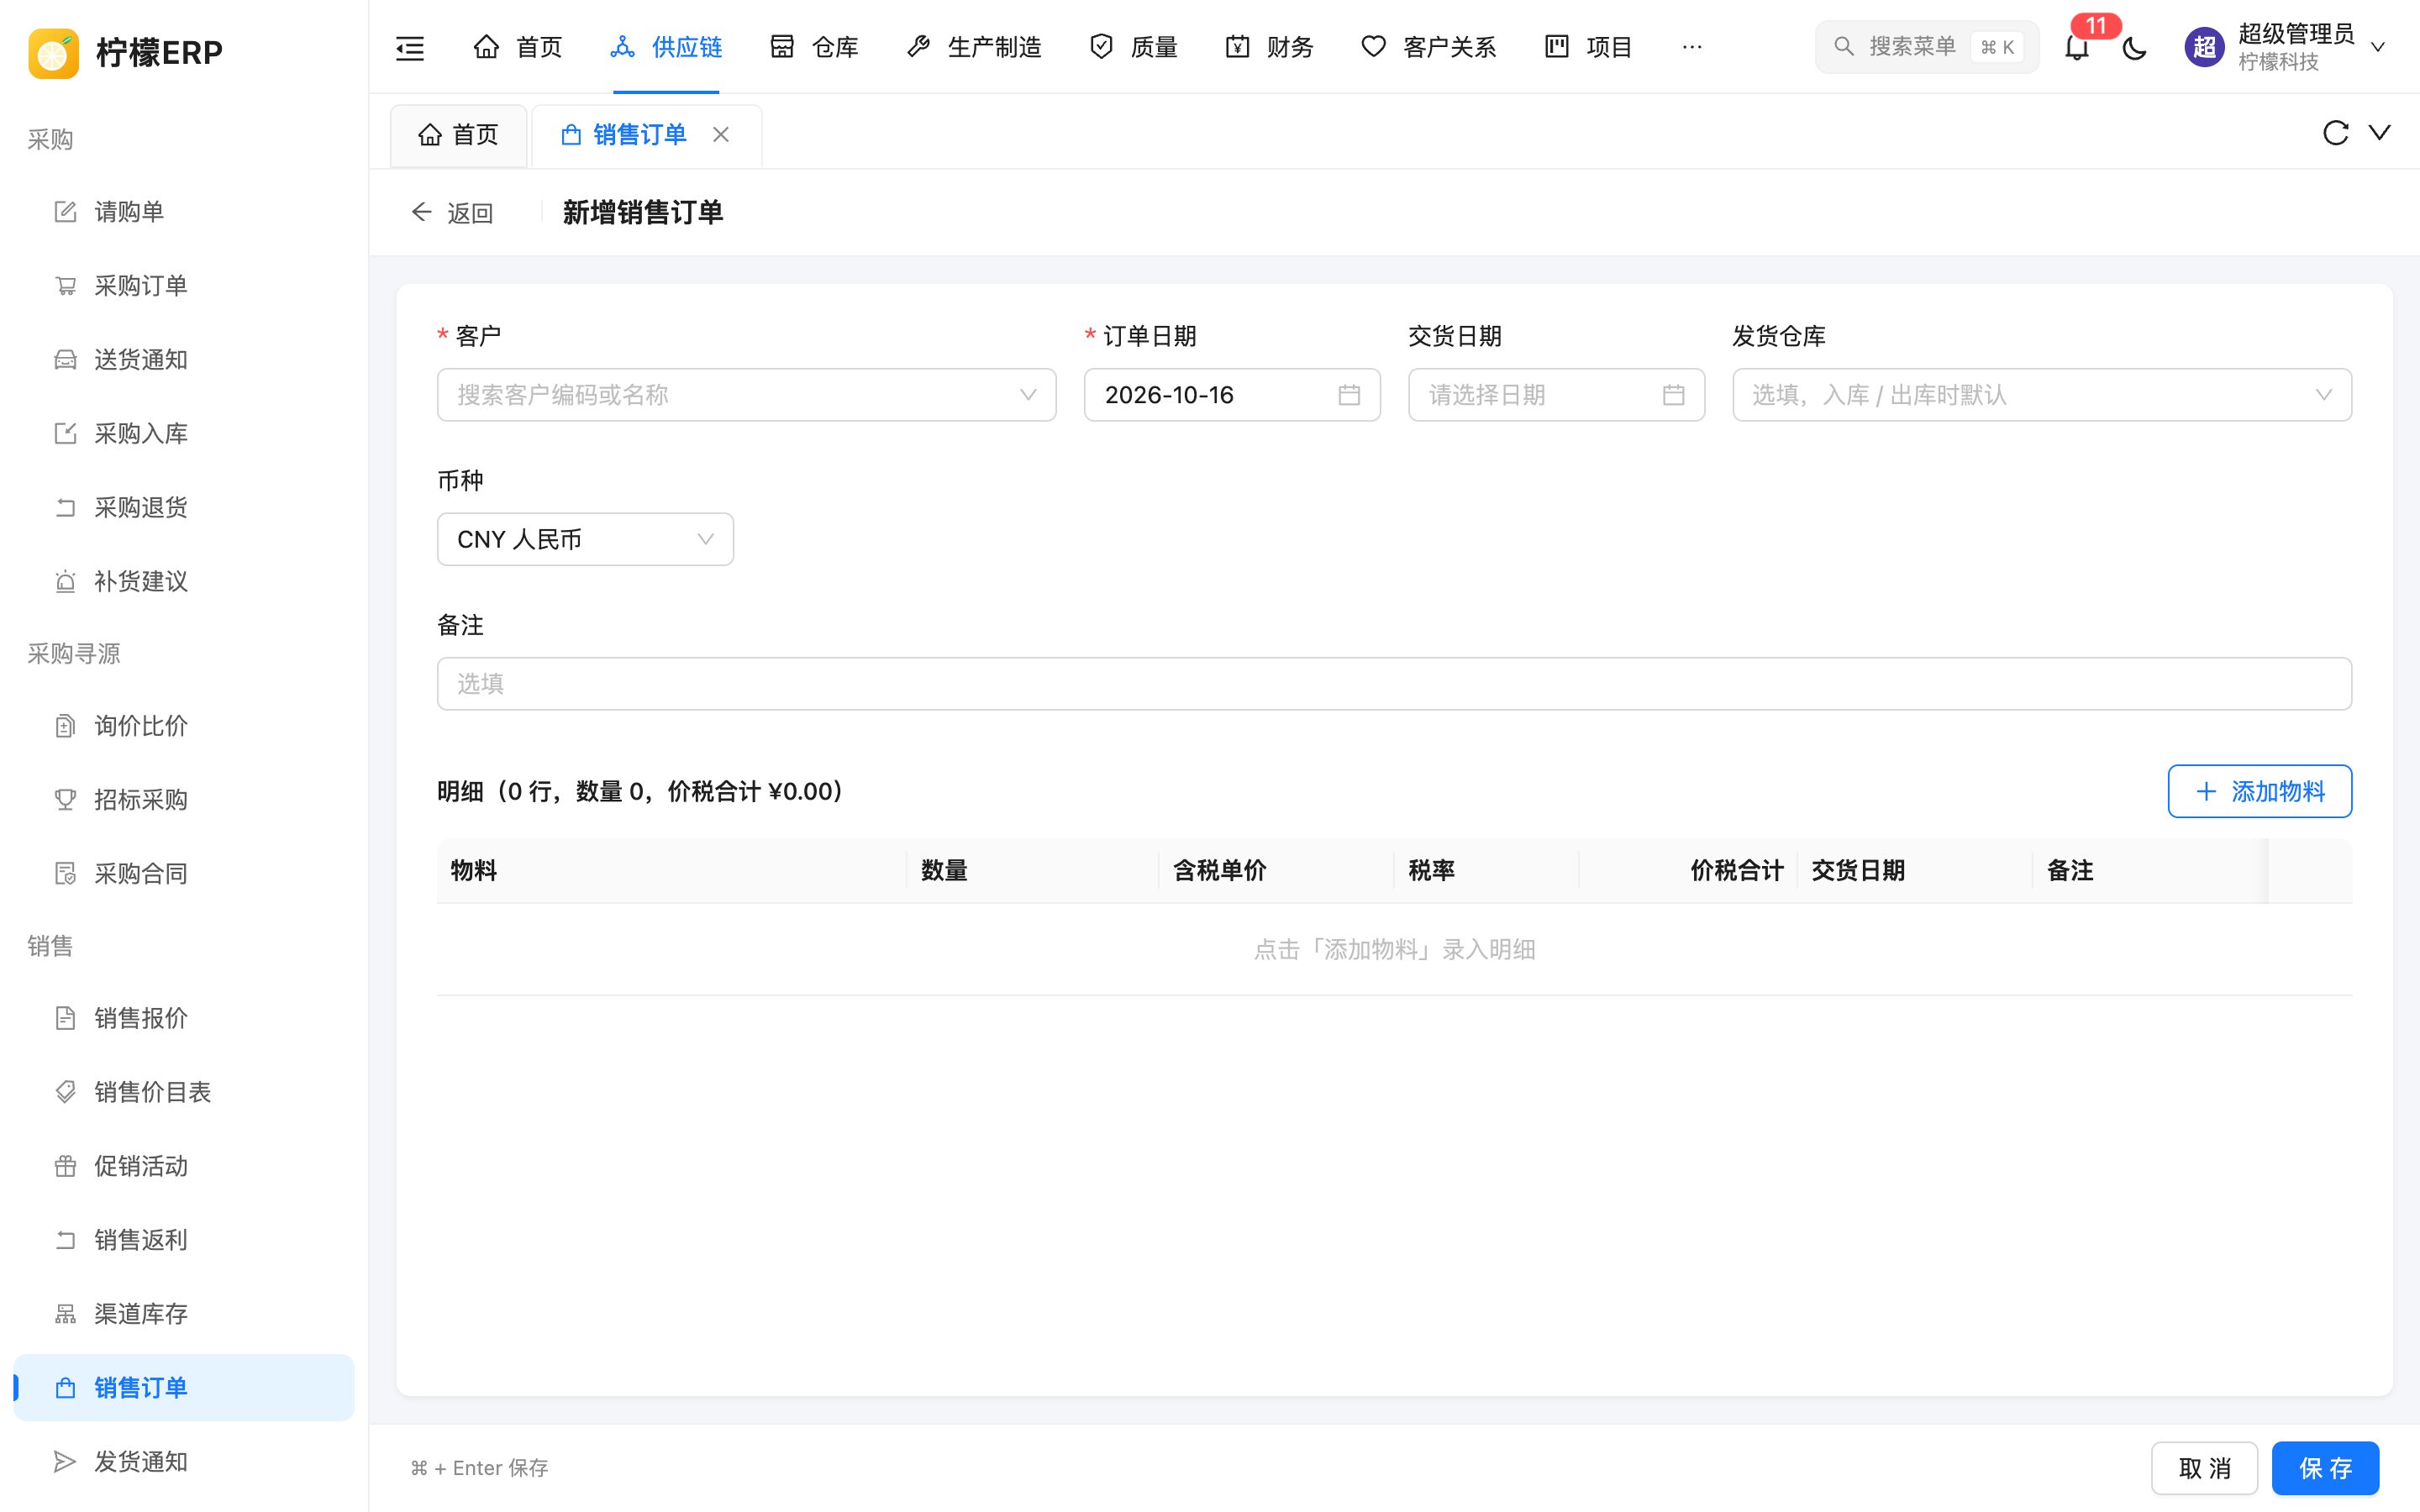2420x1512 pixels.
Task: Open the notifications bell
Action: [x=2077, y=47]
